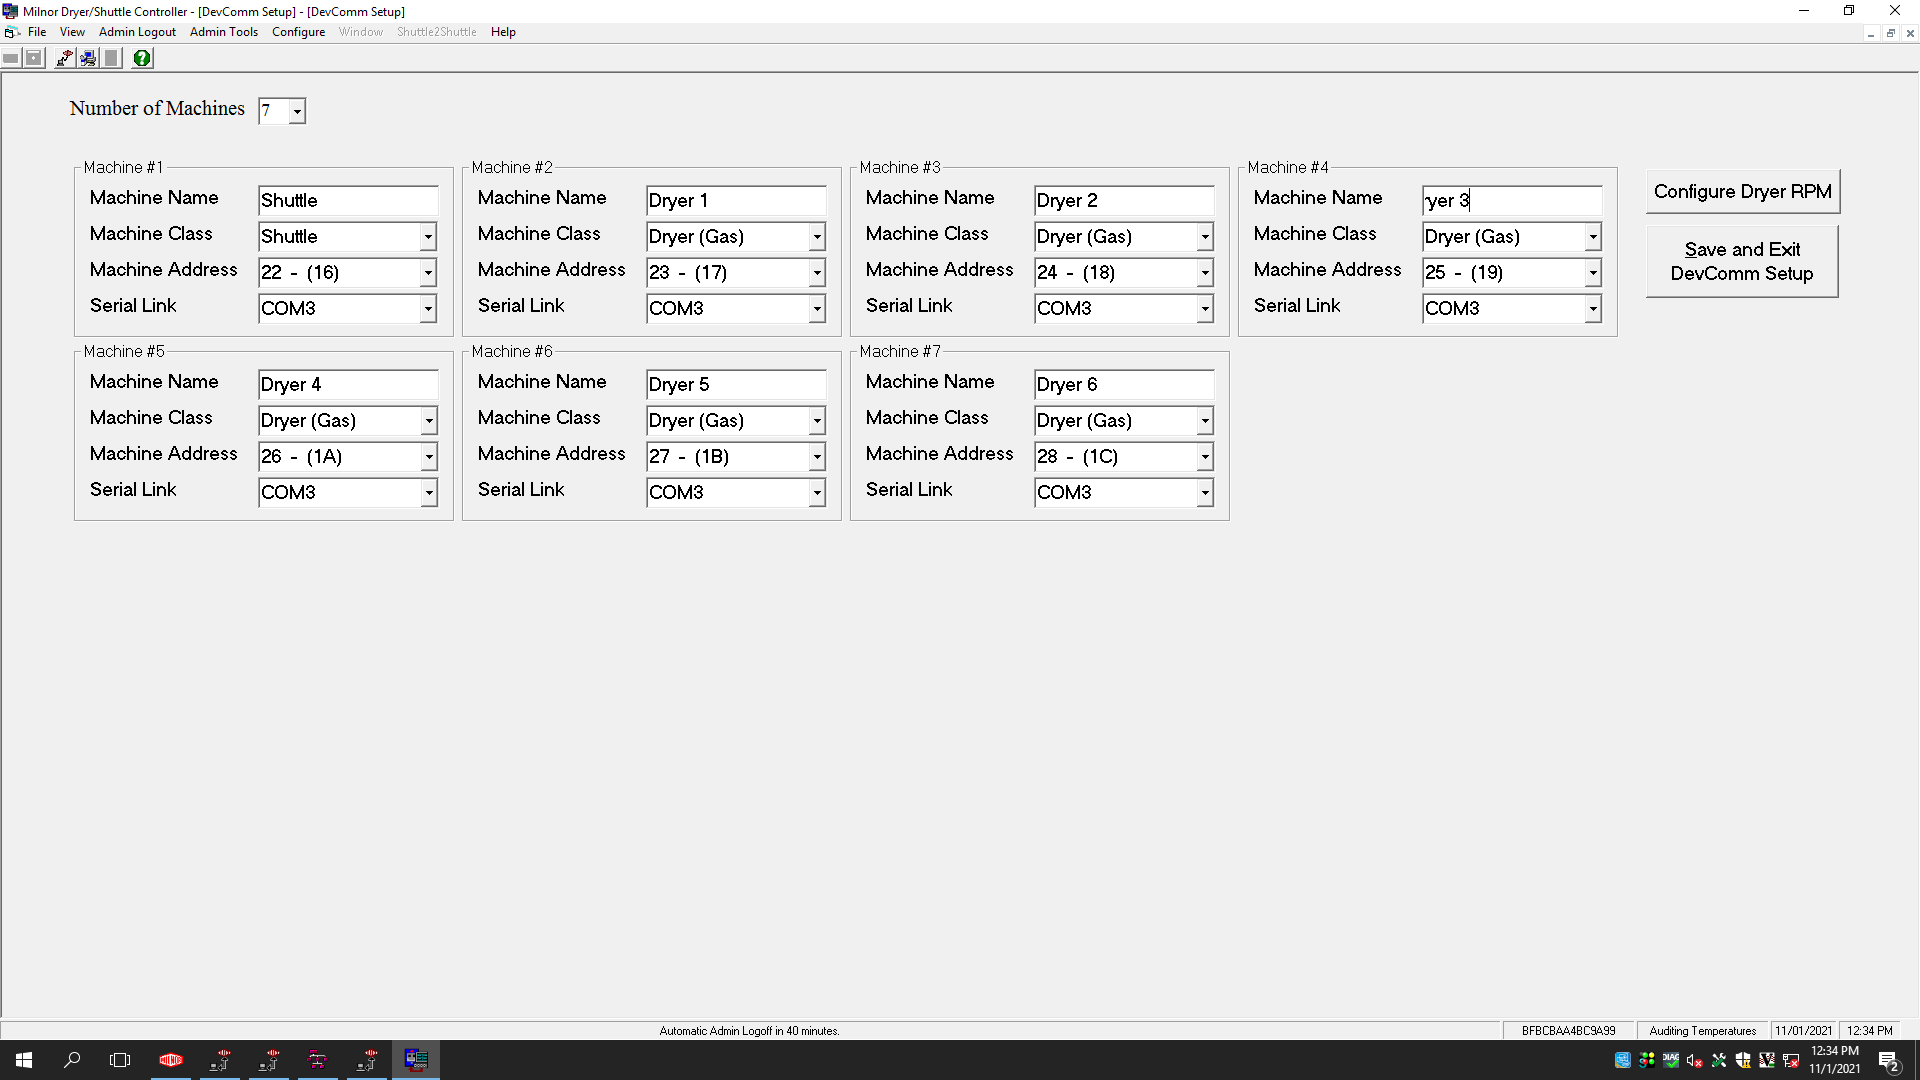This screenshot has height=1080, width=1920.
Task: Click the Configure Dryer RPM button
Action: (1742, 191)
